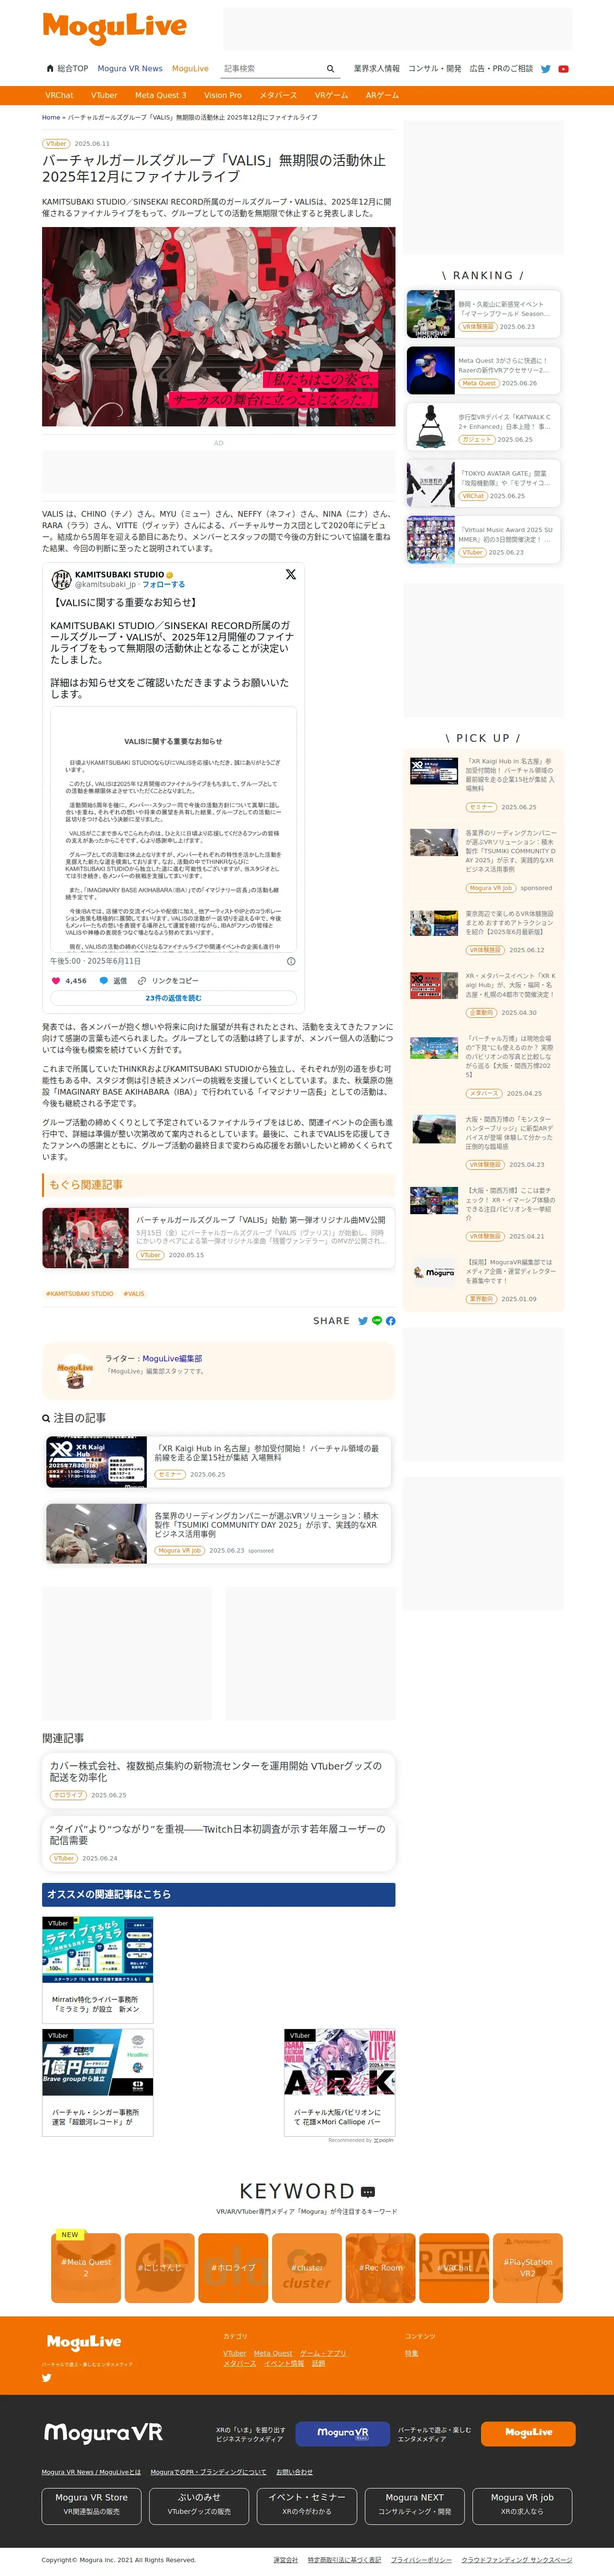
Task: Open the ARゲーム navigation tab
Action: pyautogui.click(x=382, y=95)
